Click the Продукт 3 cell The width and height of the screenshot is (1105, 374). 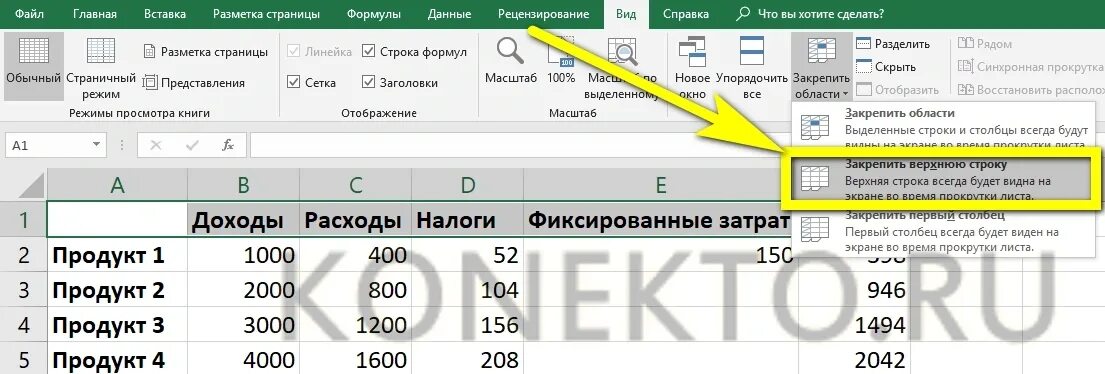pos(117,324)
